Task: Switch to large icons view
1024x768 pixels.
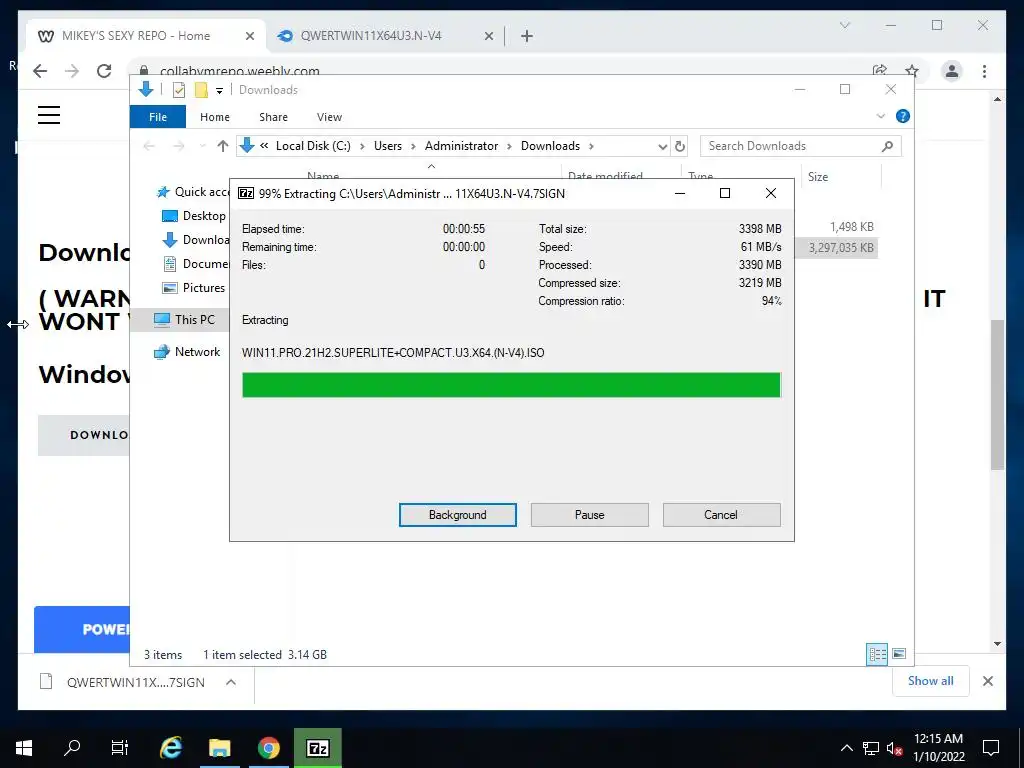Action: 899,654
